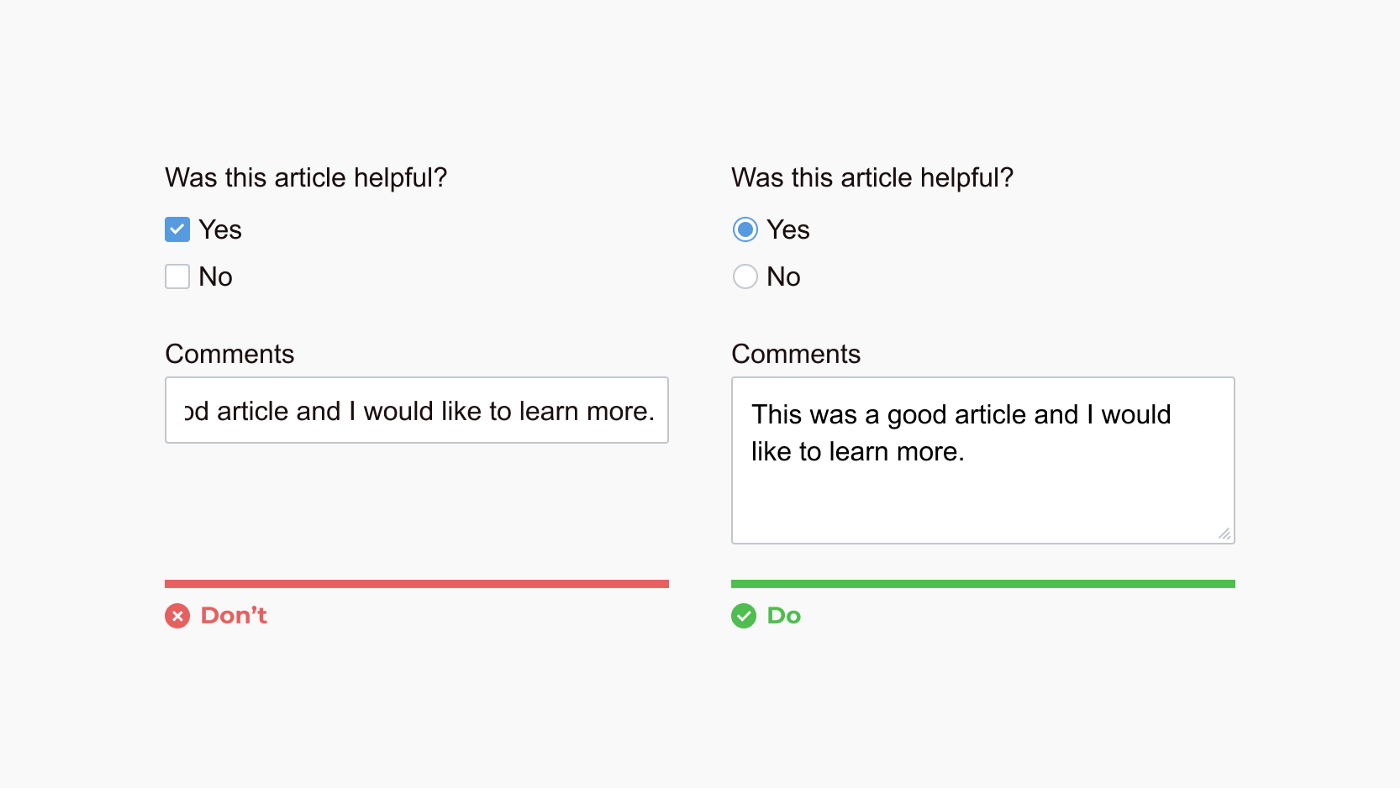Screen dimensions: 1400x788
Task: Click the green Do label text
Action: (x=784, y=616)
